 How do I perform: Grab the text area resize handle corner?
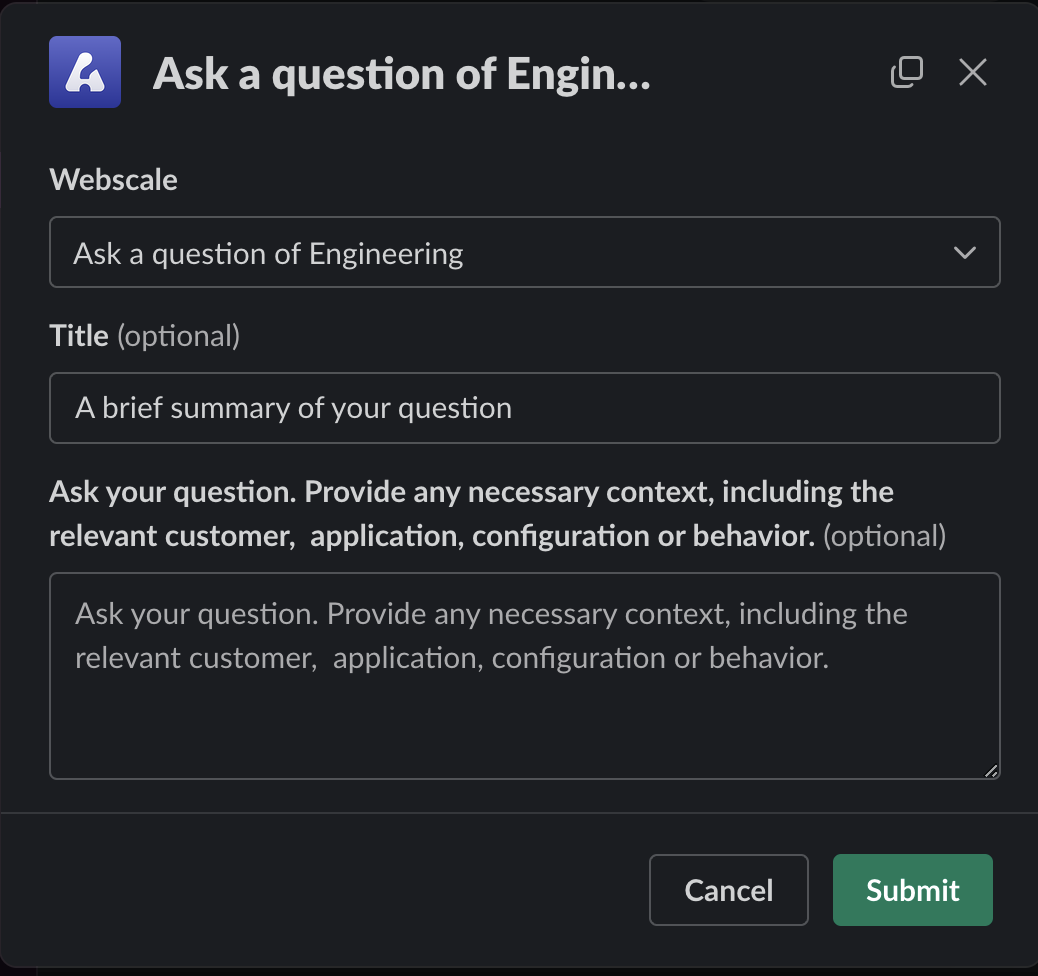click(x=991, y=770)
